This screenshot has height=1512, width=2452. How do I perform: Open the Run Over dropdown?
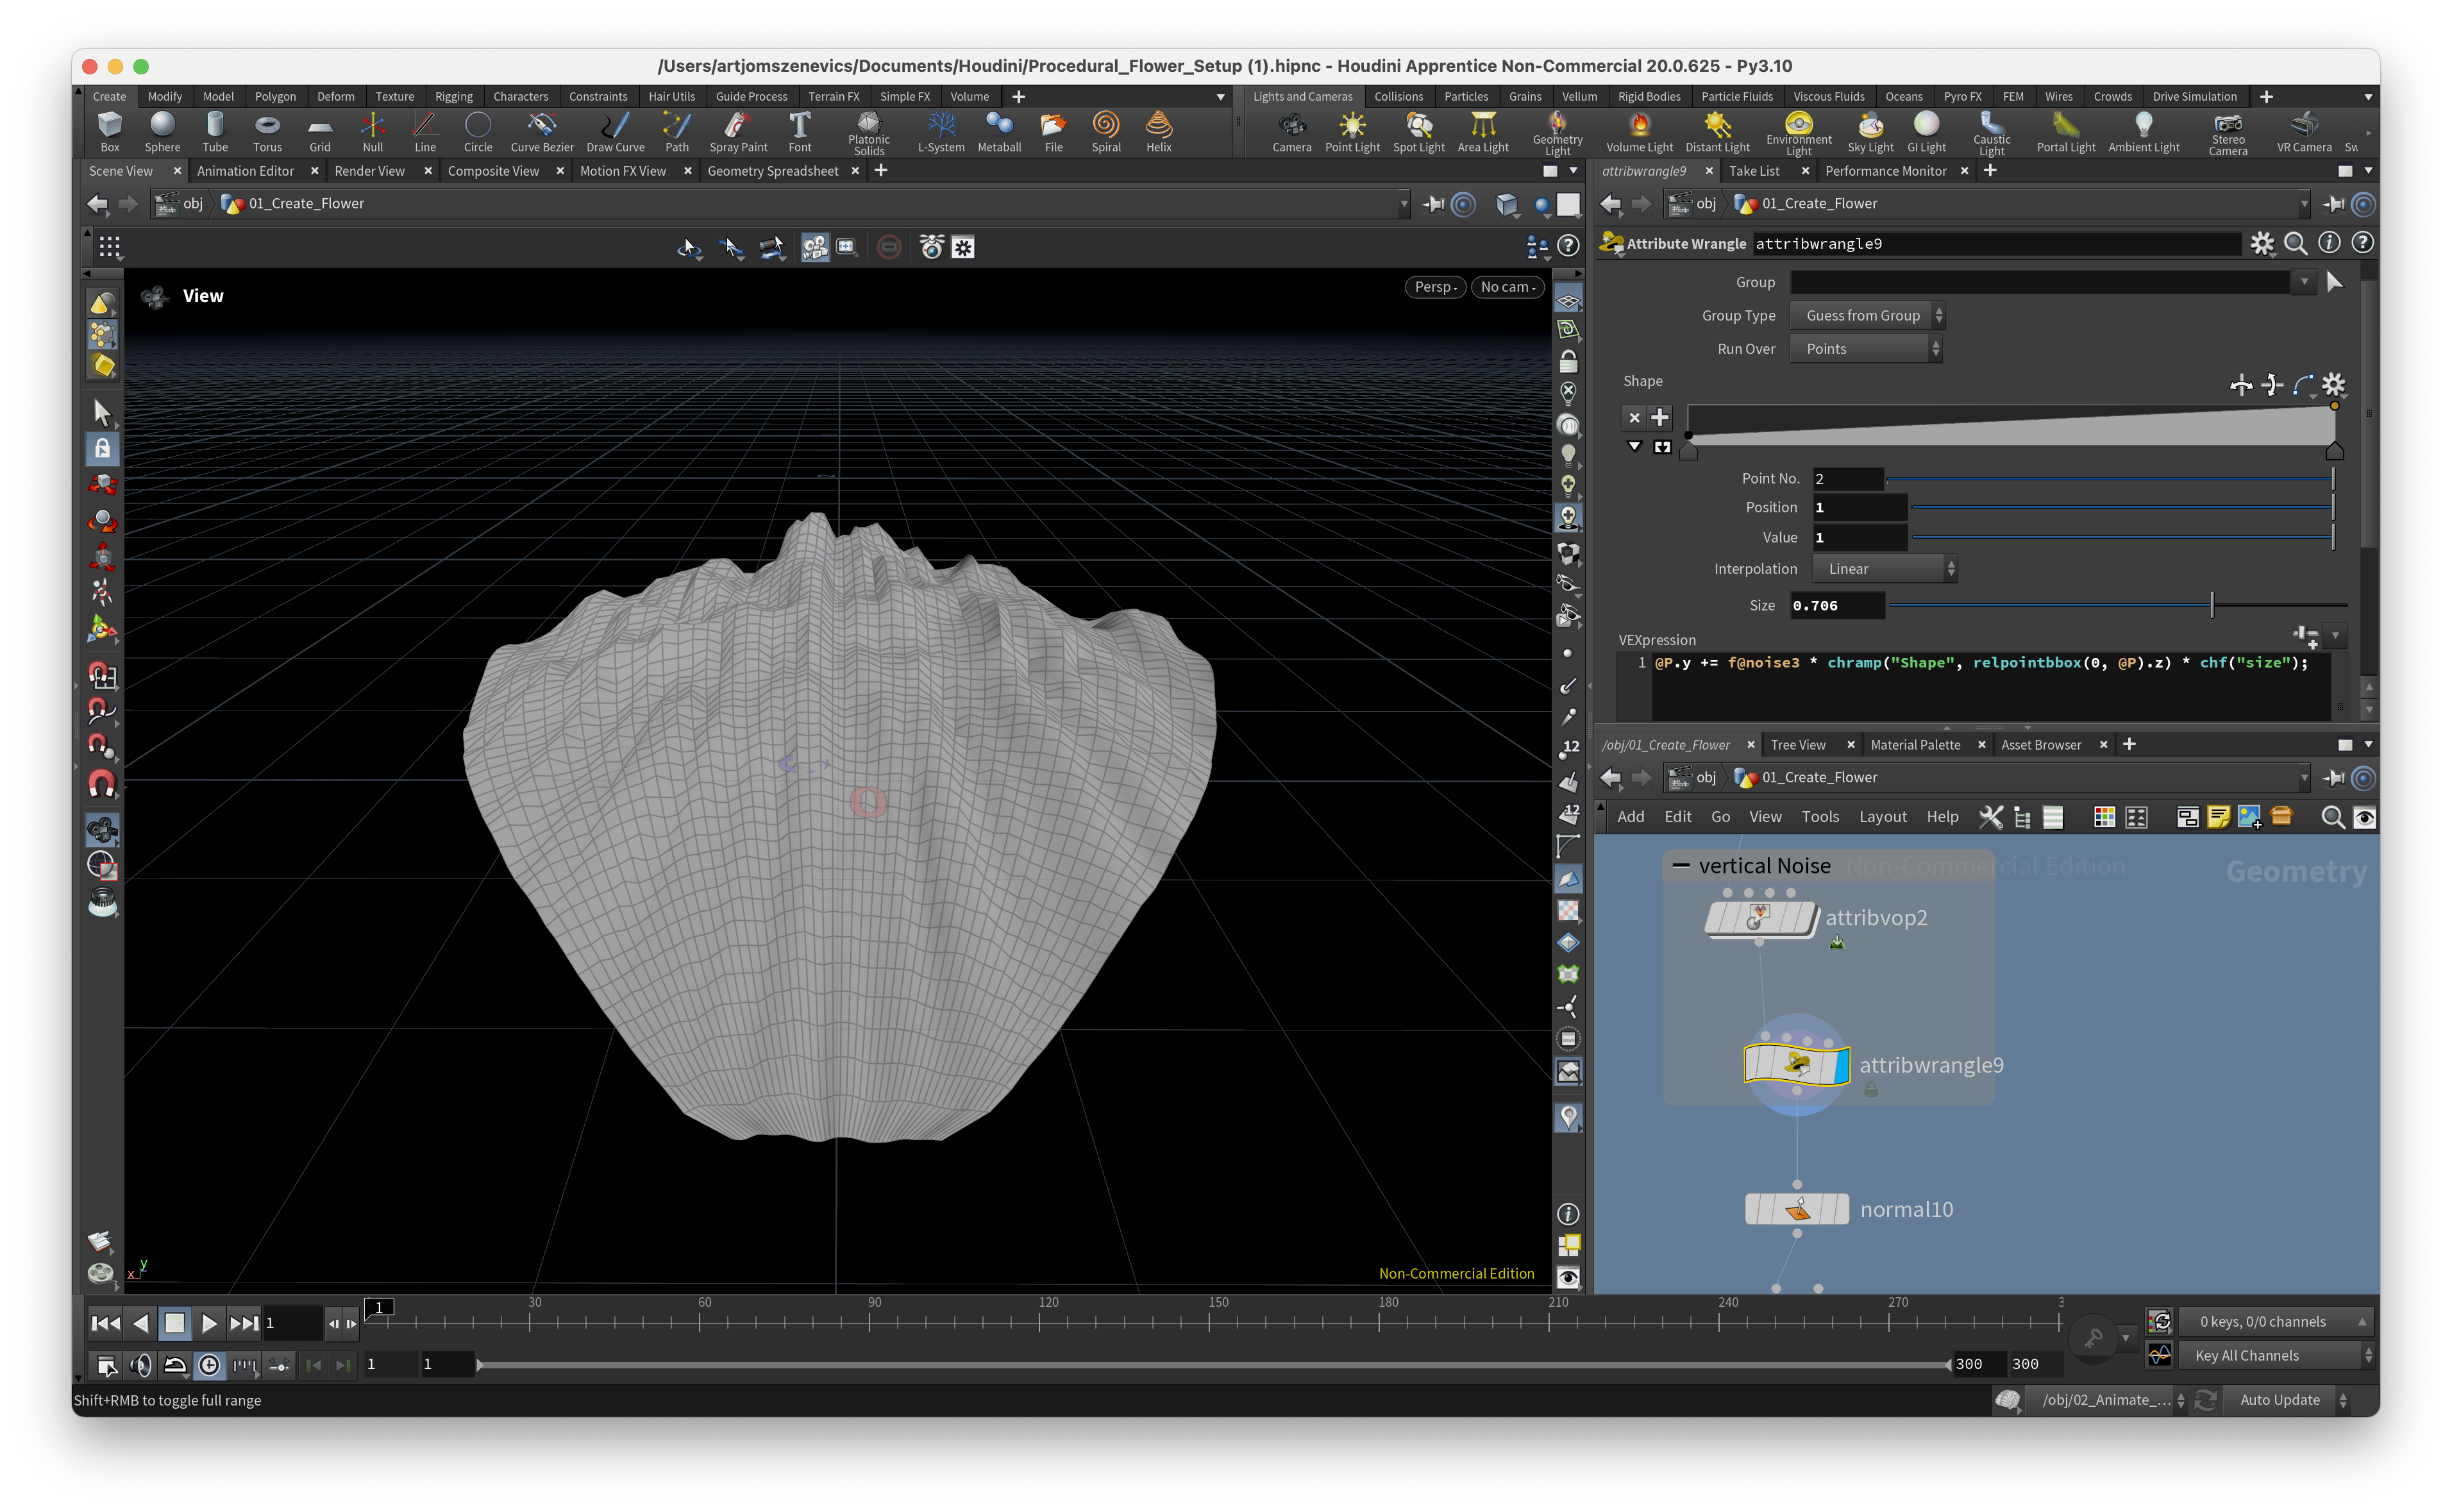pyautogui.click(x=1866, y=349)
